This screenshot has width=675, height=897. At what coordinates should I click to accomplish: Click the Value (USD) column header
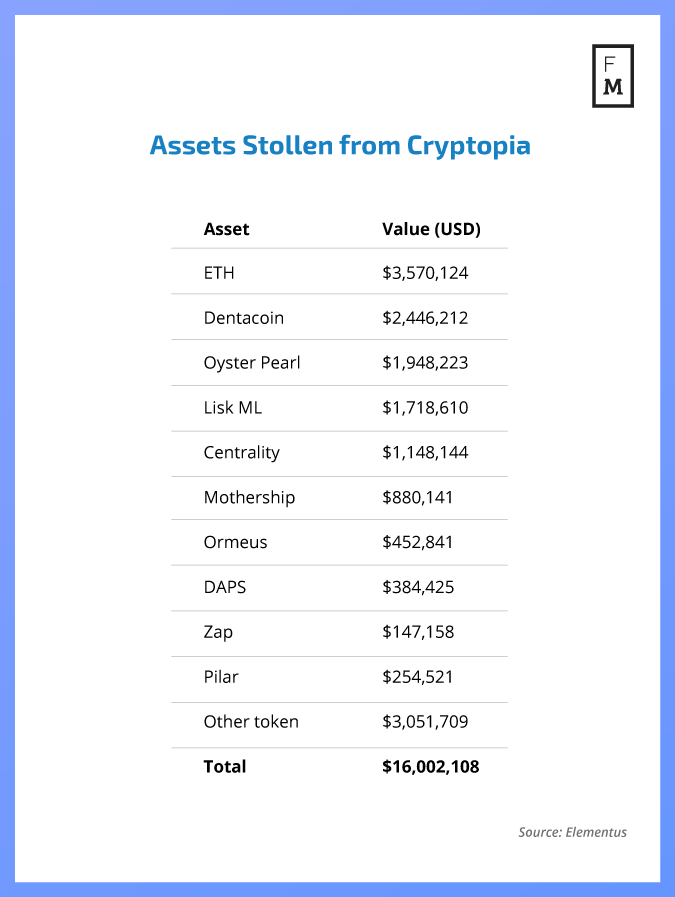(x=431, y=229)
